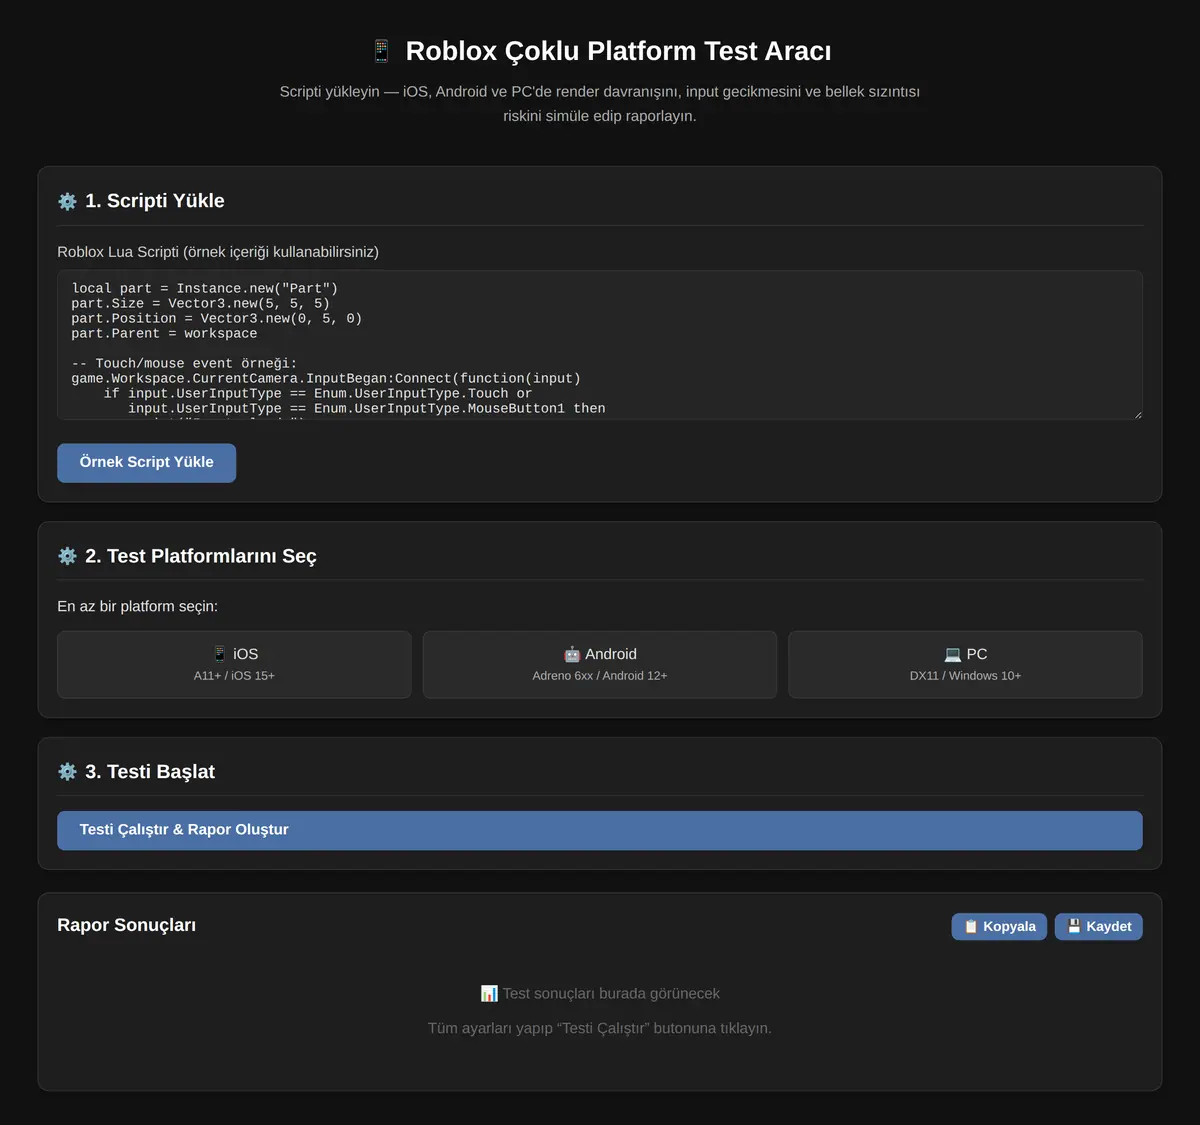1200x1125 pixels.
Task: Click the DX11 / Windows 10+ subtitle
Action: coord(965,676)
